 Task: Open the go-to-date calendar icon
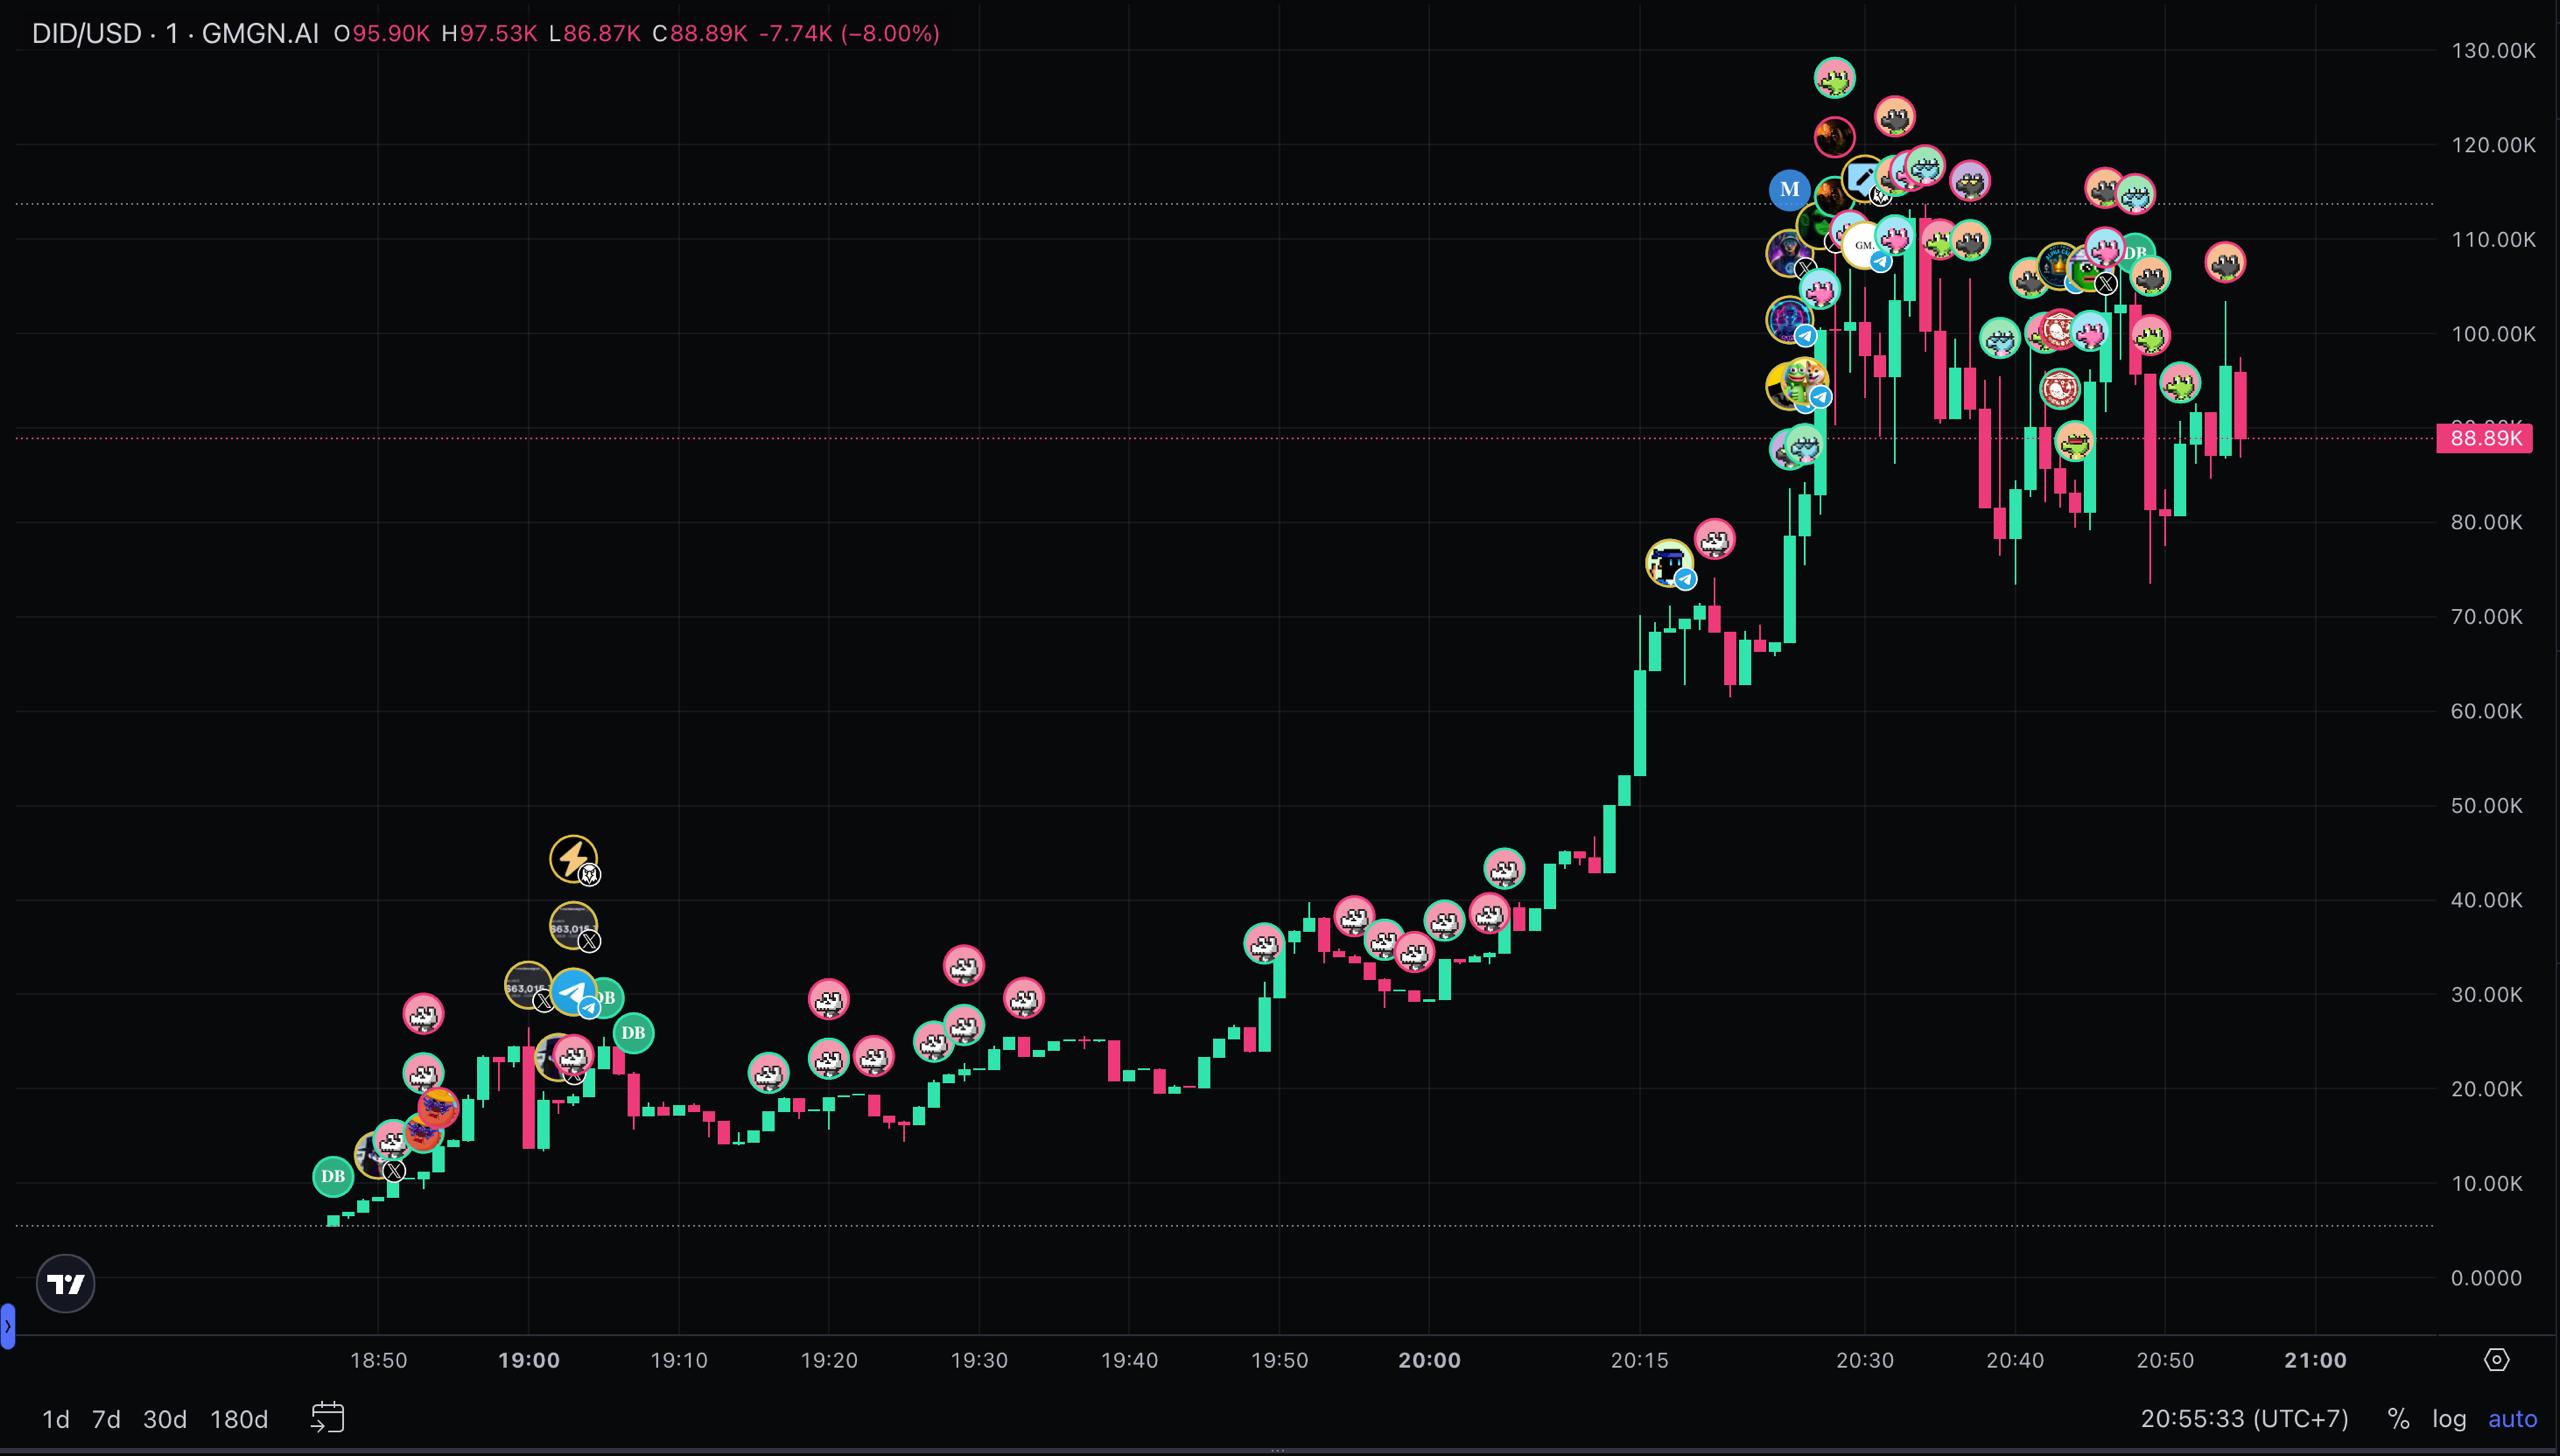(x=328, y=1417)
